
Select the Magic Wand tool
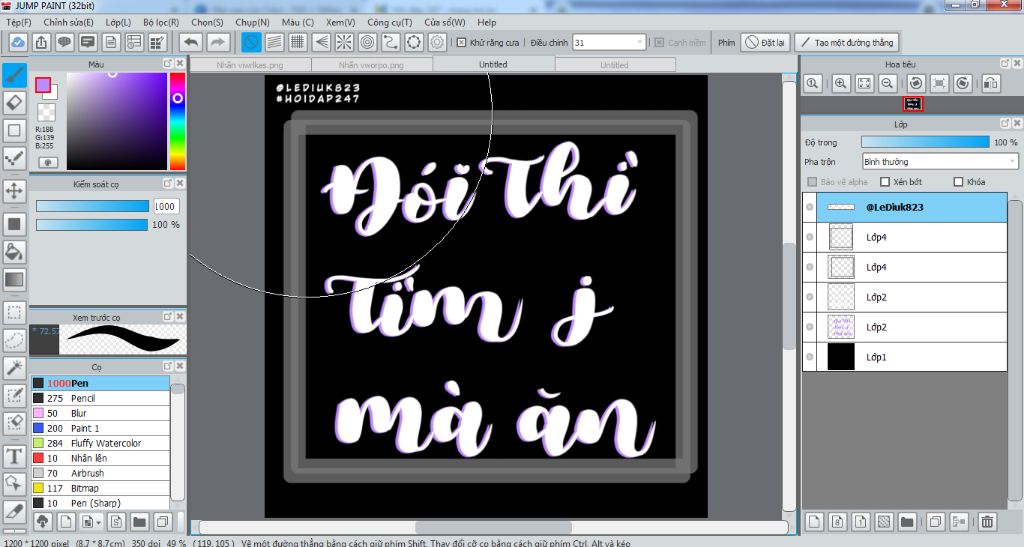[x=14, y=367]
